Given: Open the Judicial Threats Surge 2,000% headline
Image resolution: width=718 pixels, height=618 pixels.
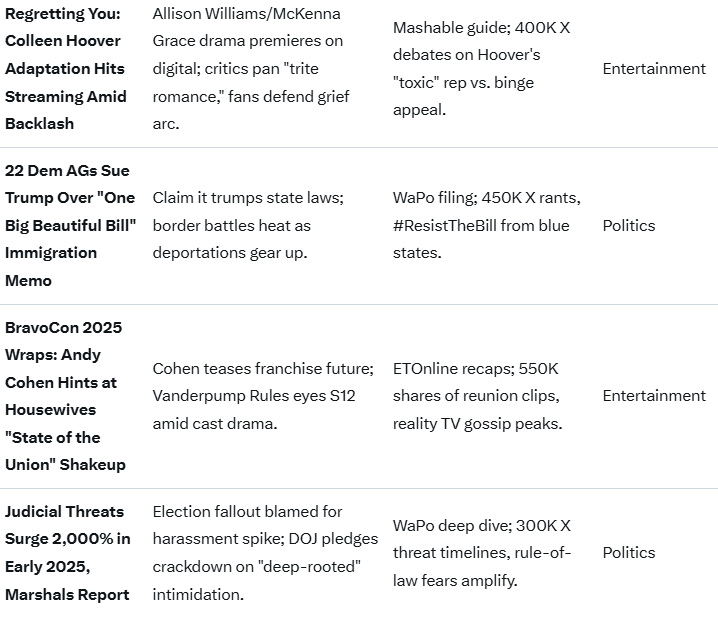Looking at the screenshot, I should tap(67, 552).
